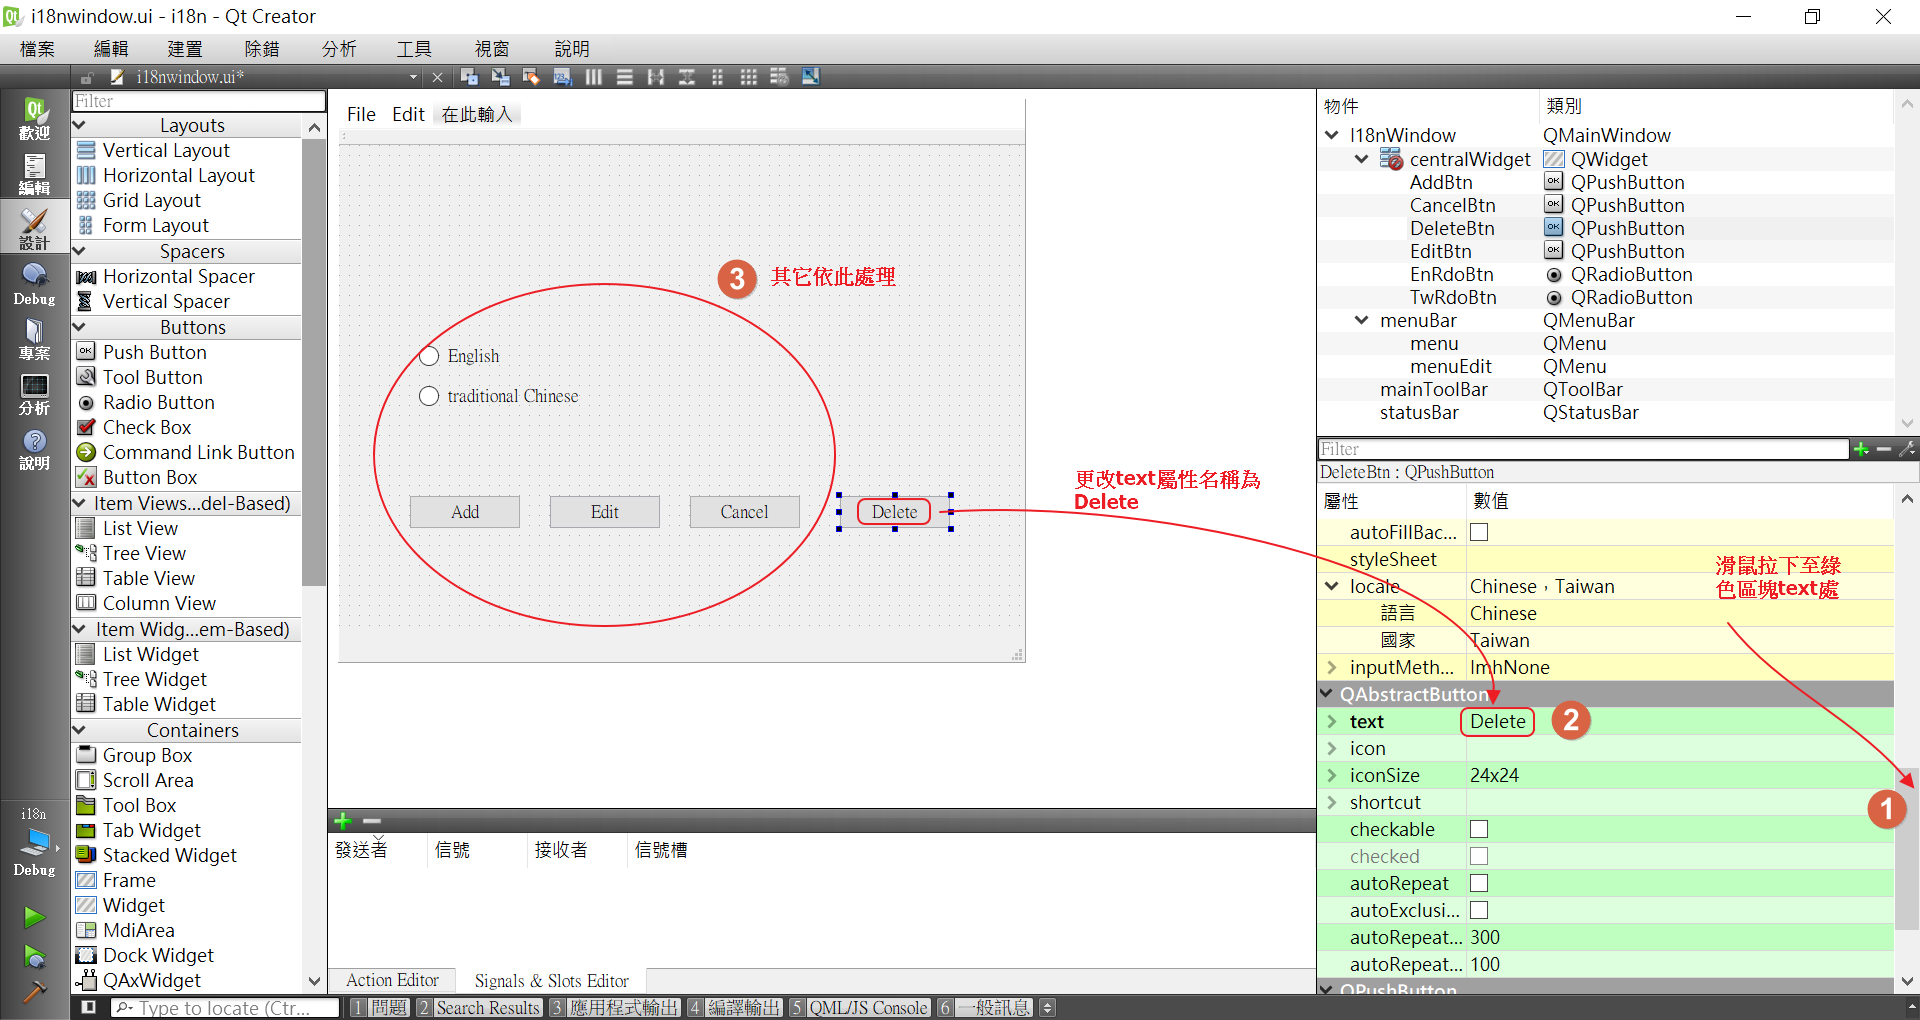Open the 檔案 (File) menu
This screenshot has width=1920, height=1020.
click(38, 49)
